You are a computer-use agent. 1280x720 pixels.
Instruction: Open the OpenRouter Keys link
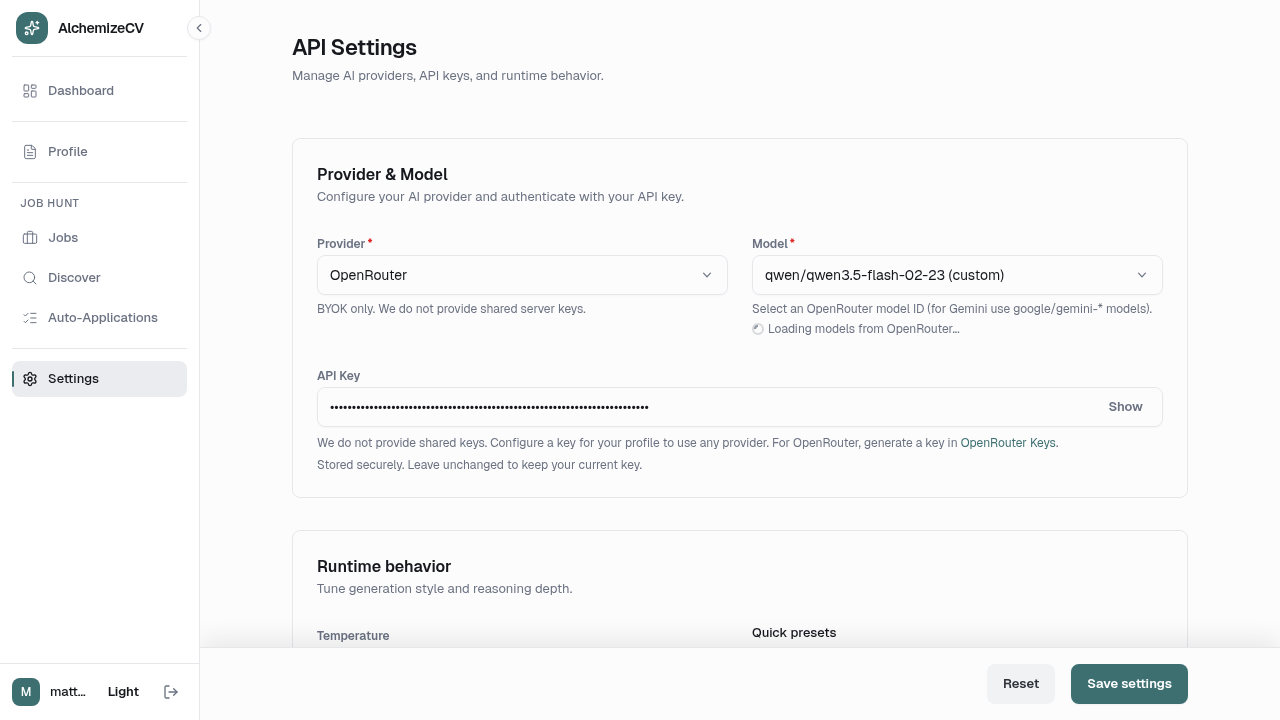[x=1007, y=443]
